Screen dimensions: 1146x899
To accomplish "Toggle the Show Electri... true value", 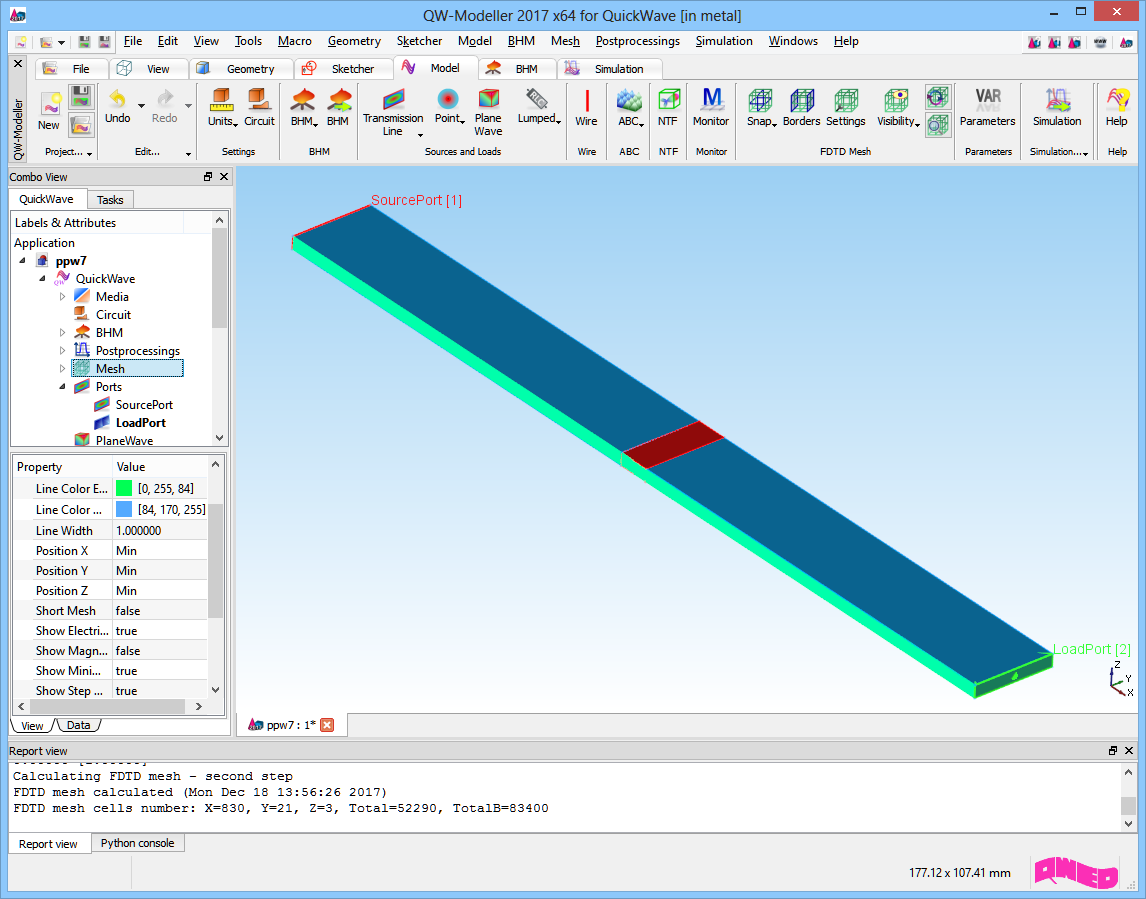I will click(160, 631).
